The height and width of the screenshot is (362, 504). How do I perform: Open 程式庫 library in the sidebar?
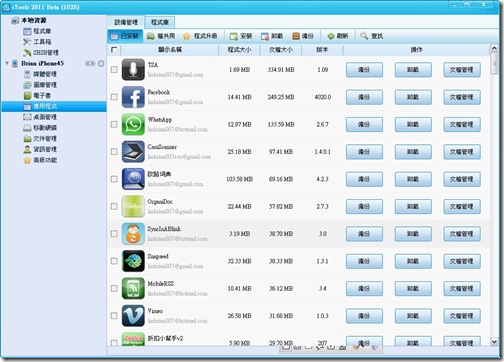pyautogui.click(x=37, y=31)
